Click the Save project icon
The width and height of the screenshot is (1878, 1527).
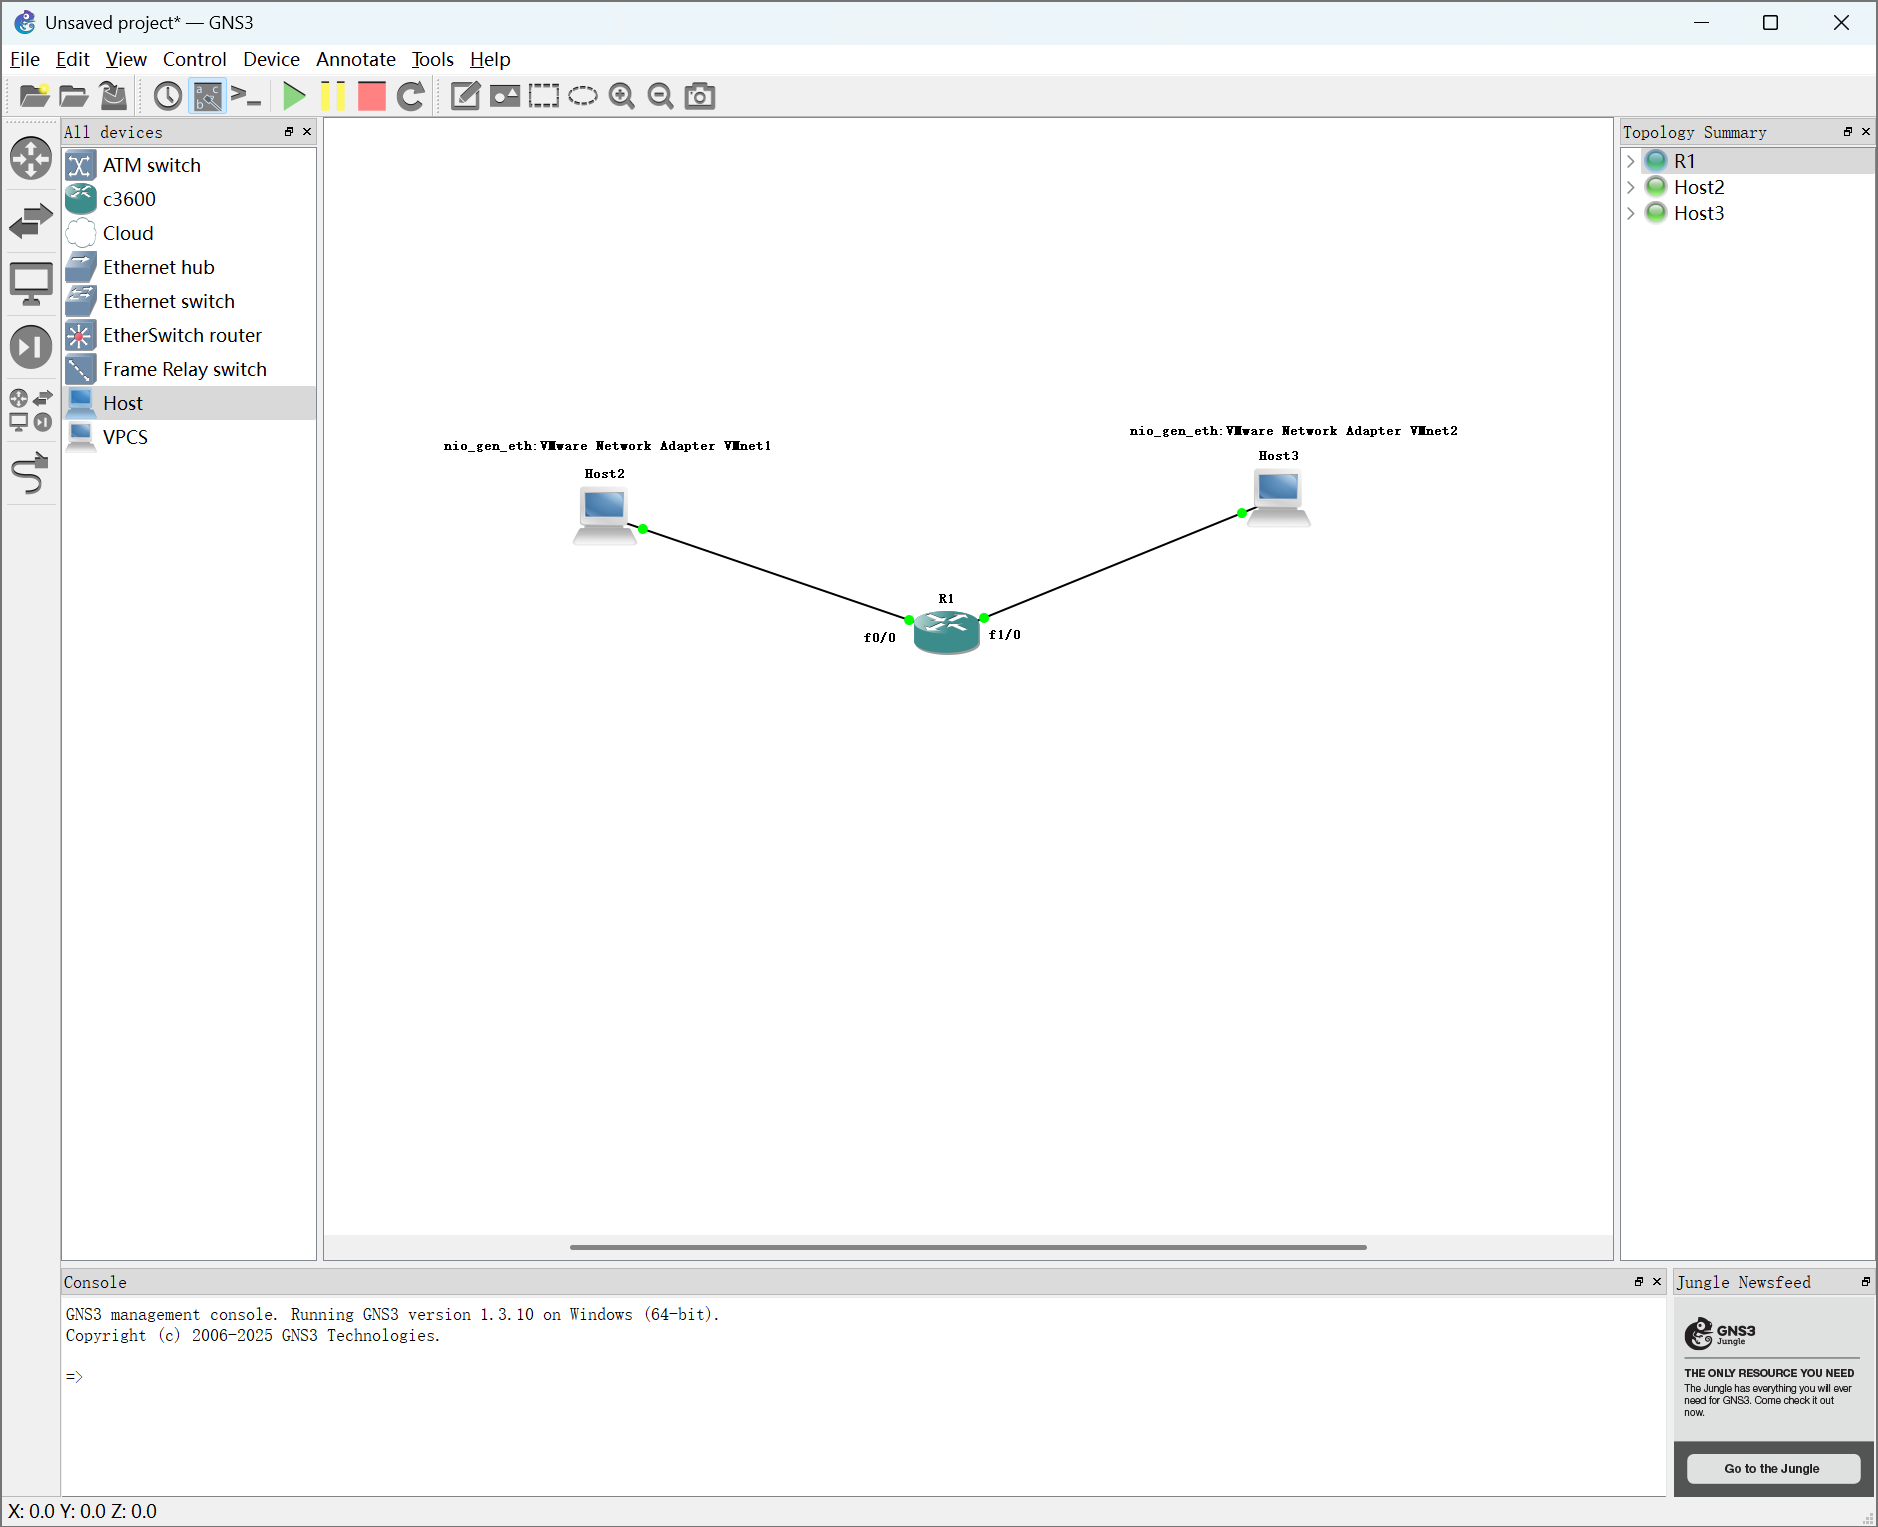(113, 96)
